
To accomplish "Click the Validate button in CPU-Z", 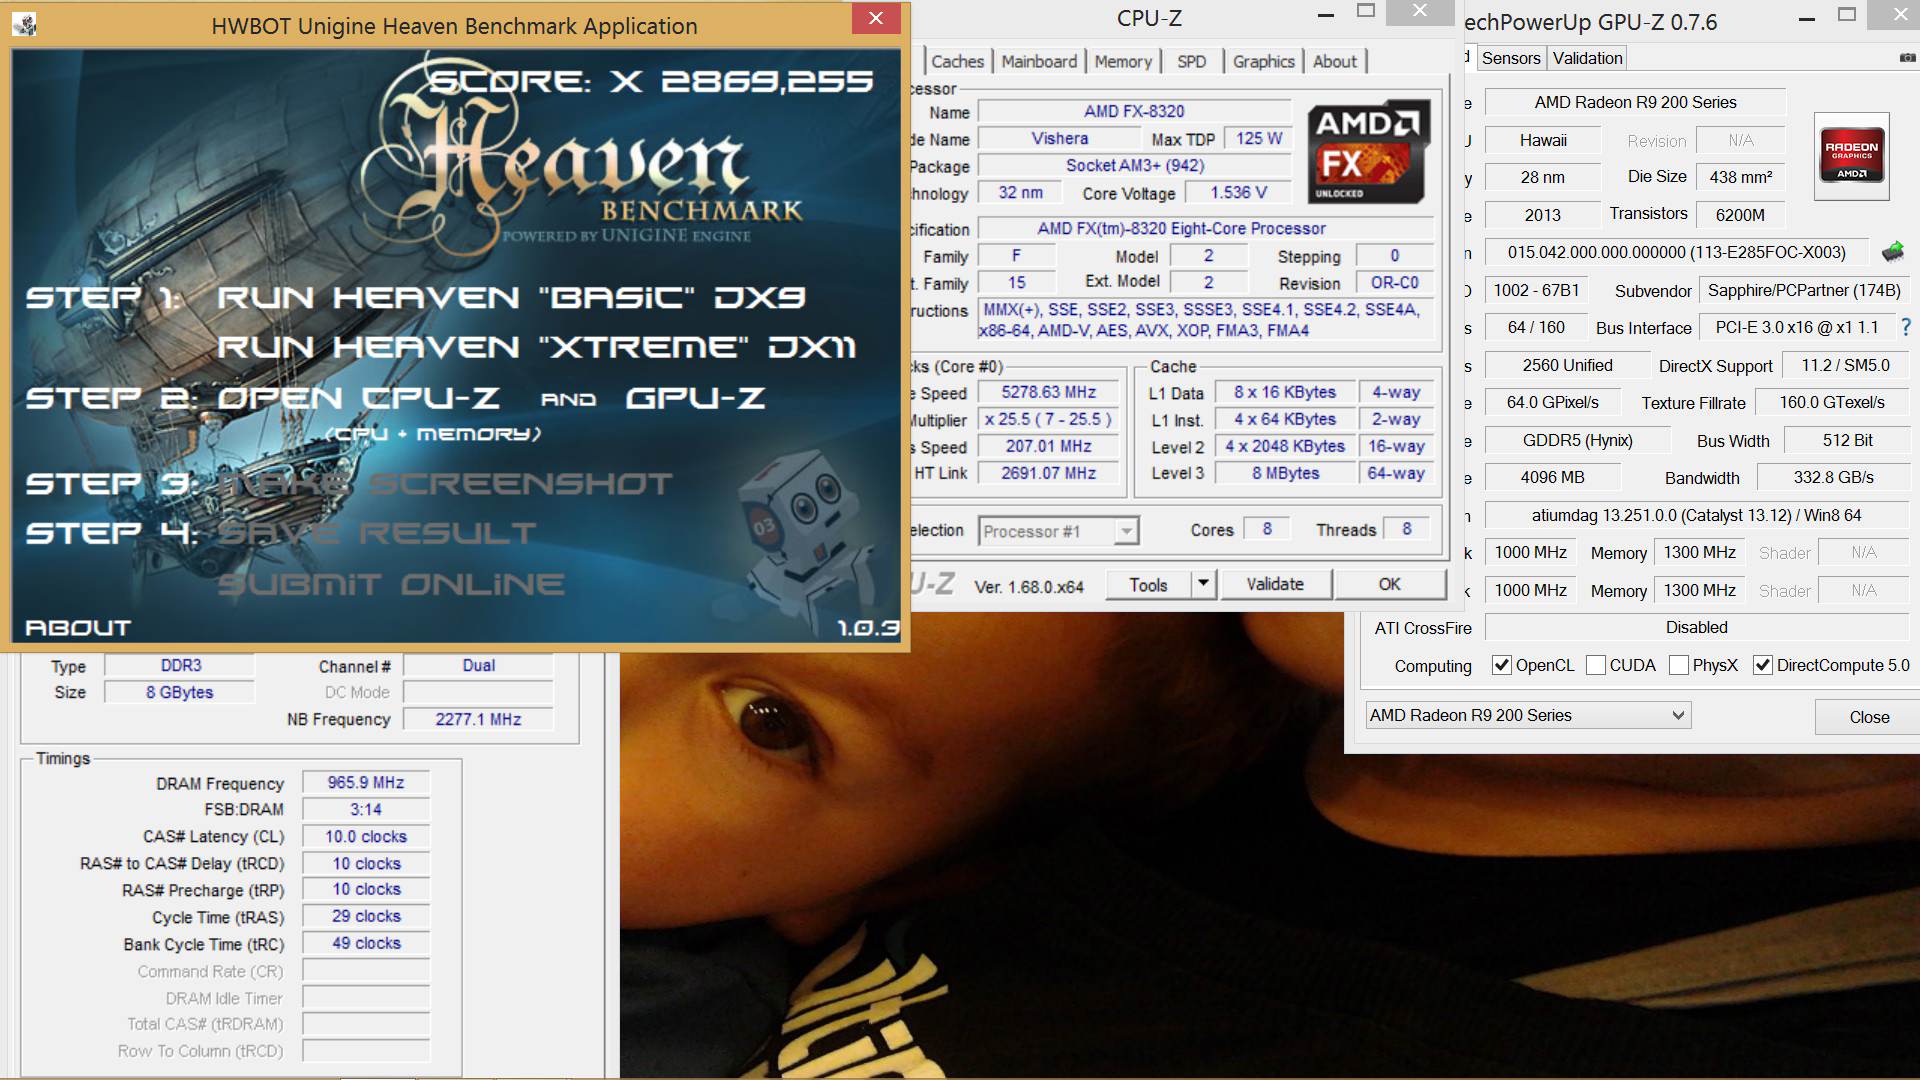I will pos(1275,584).
